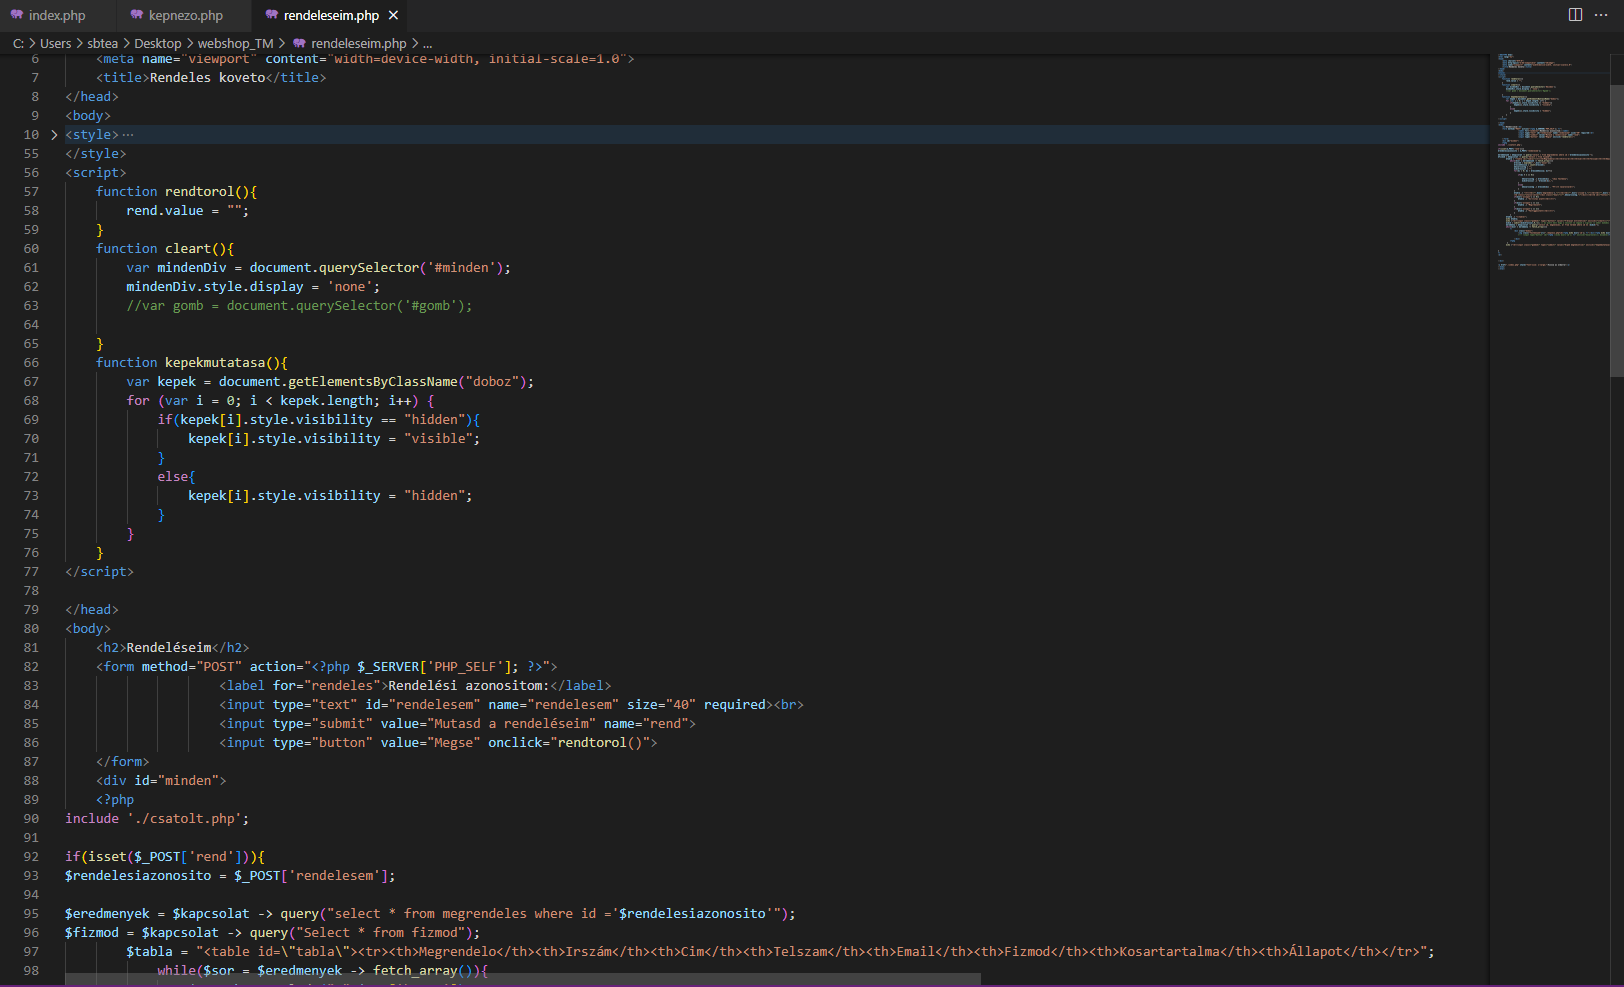
Task: Click the '$tabla = "<table' line
Action: [x=780, y=952]
